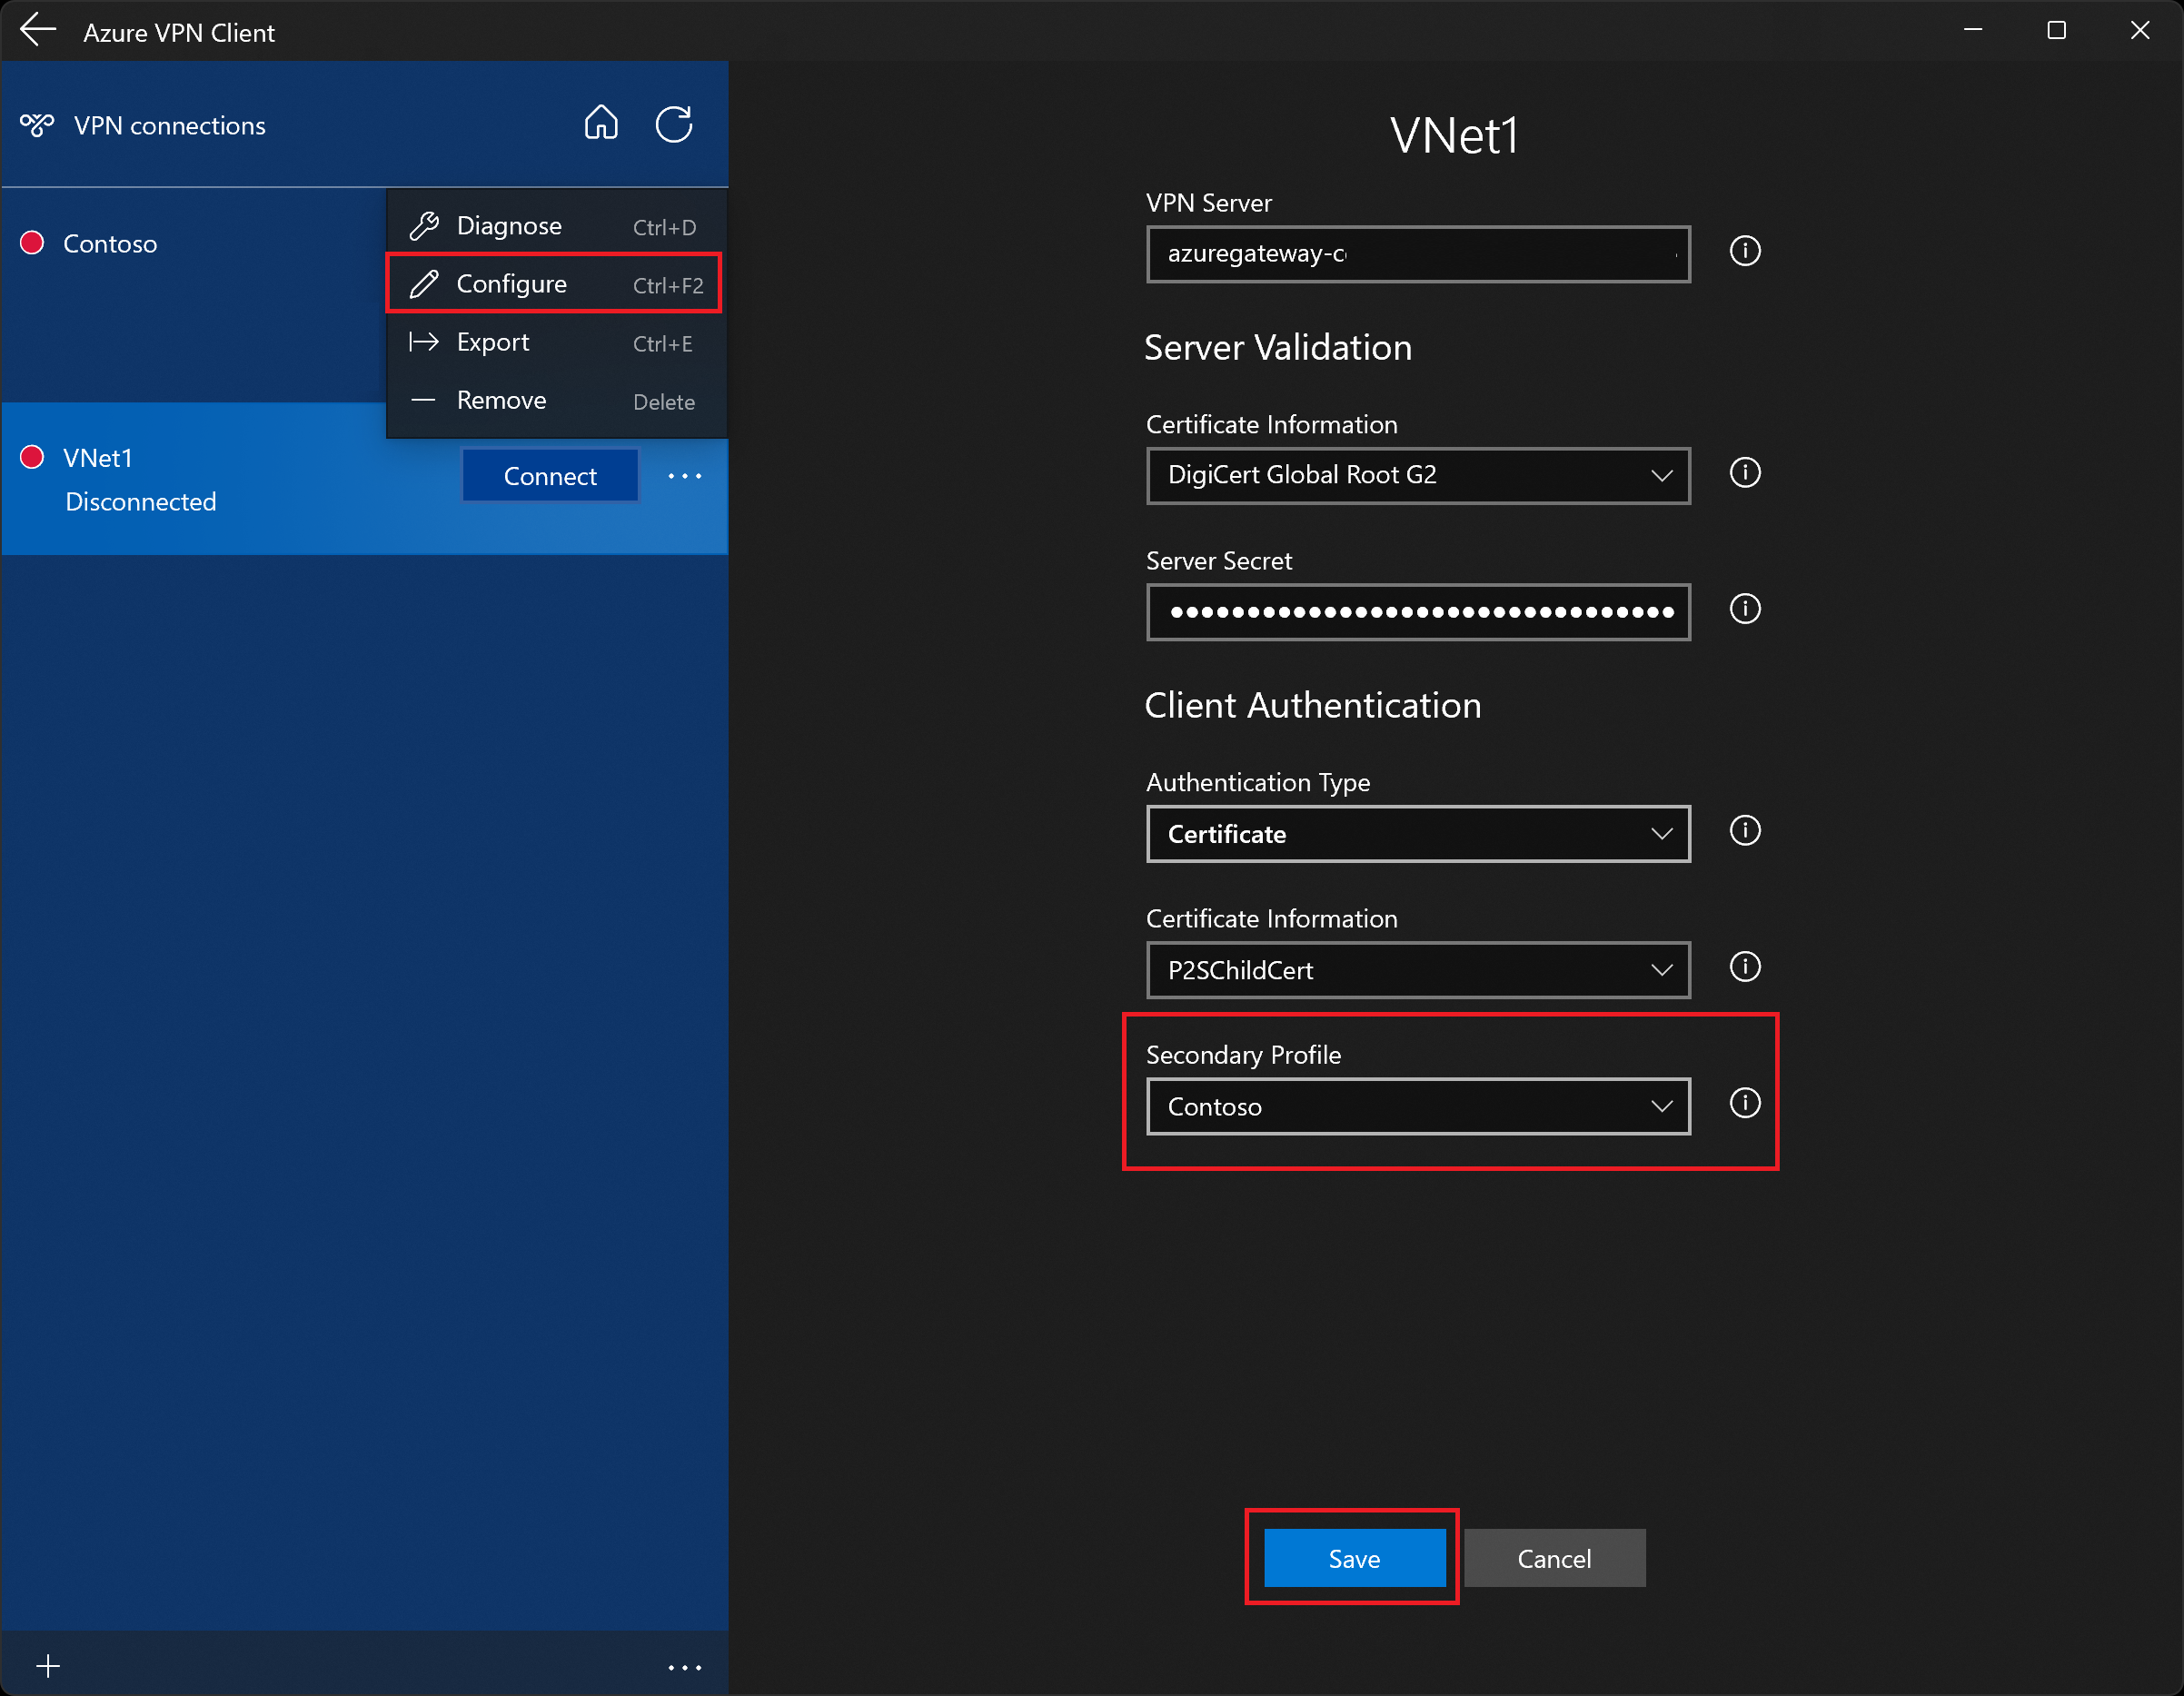Image resolution: width=2184 pixels, height=1696 pixels.
Task: Click the VPN connections network icon
Action: [37, 125]
